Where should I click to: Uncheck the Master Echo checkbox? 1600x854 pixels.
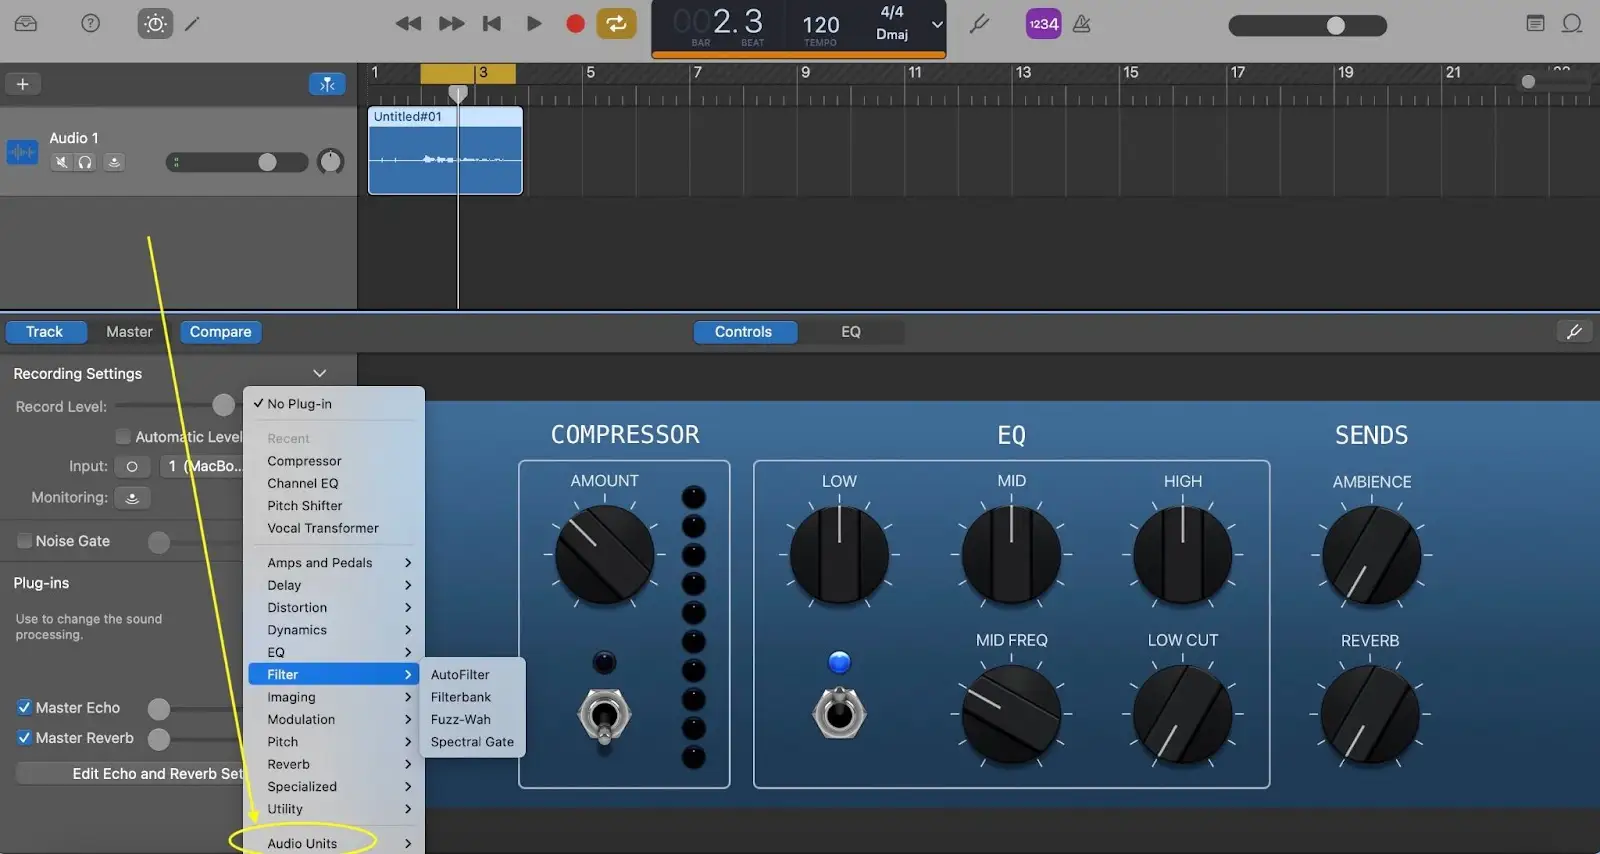click(25, 707)
